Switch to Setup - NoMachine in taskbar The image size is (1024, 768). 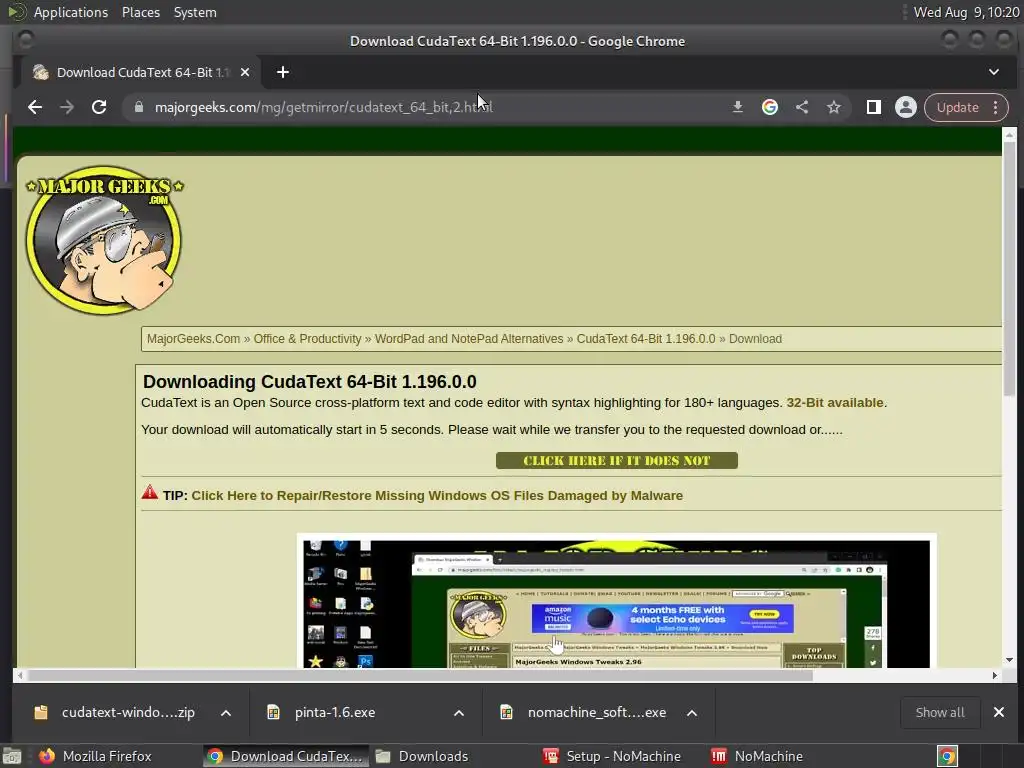[x=613, y=756]
